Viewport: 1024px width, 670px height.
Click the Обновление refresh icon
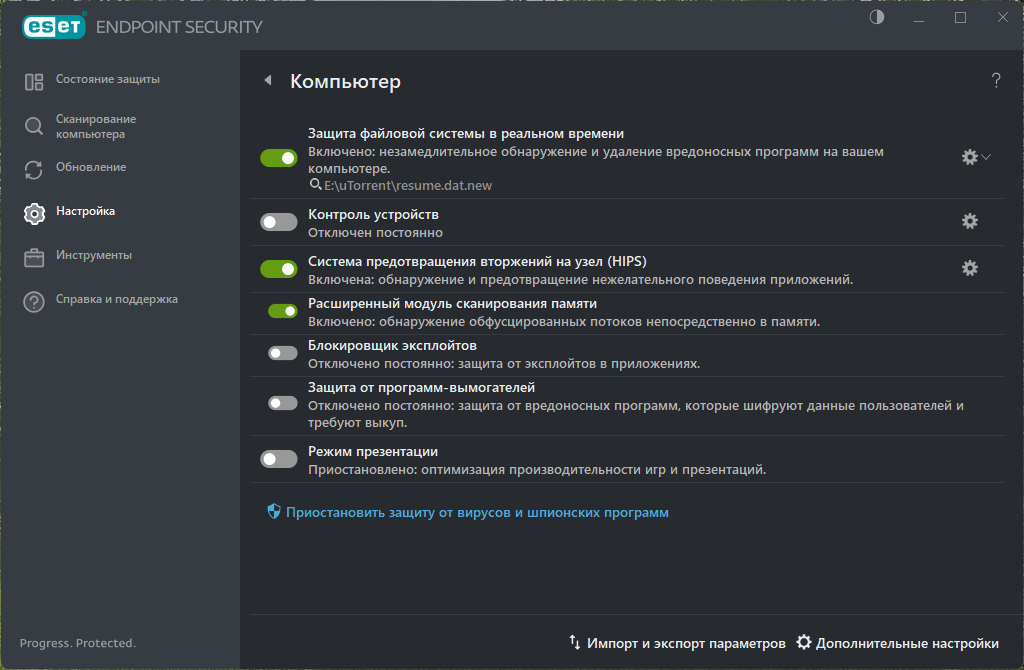(34, 169)
